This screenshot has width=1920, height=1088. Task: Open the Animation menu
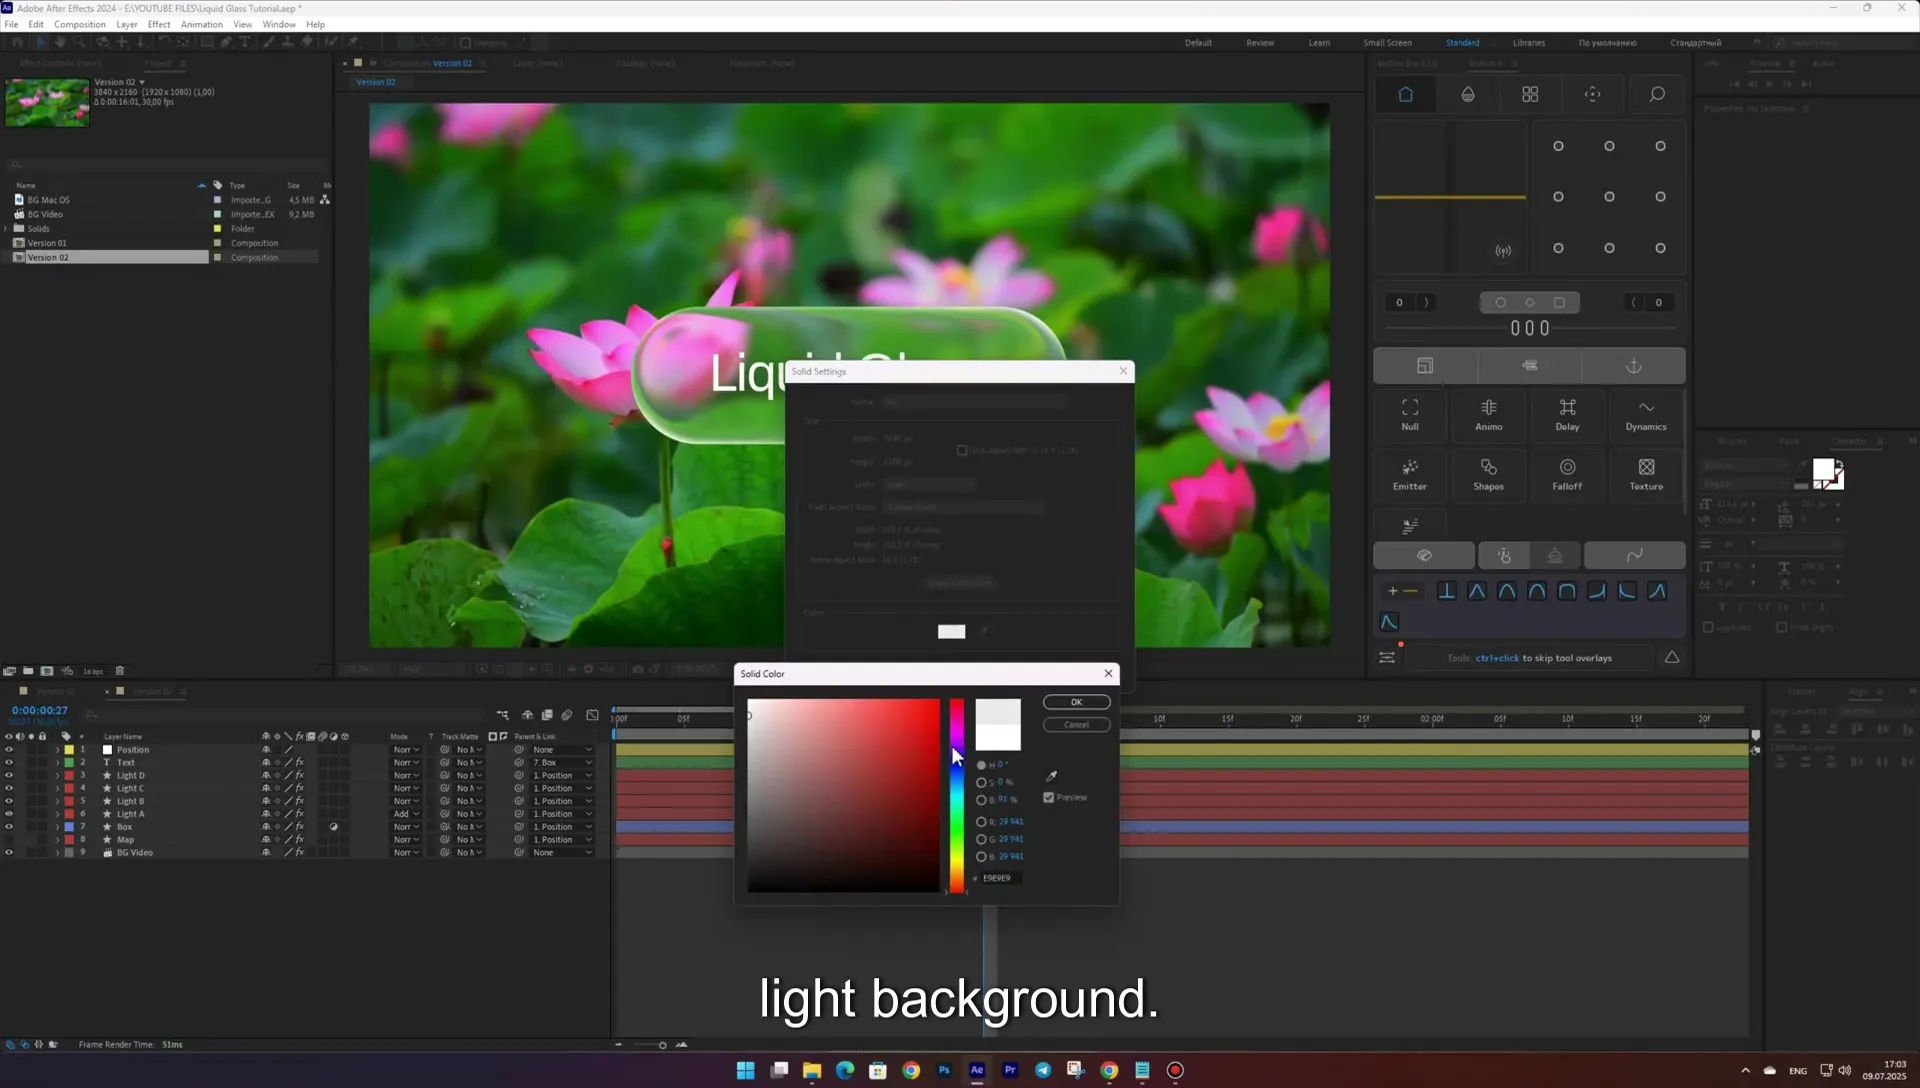click(202, 24)
